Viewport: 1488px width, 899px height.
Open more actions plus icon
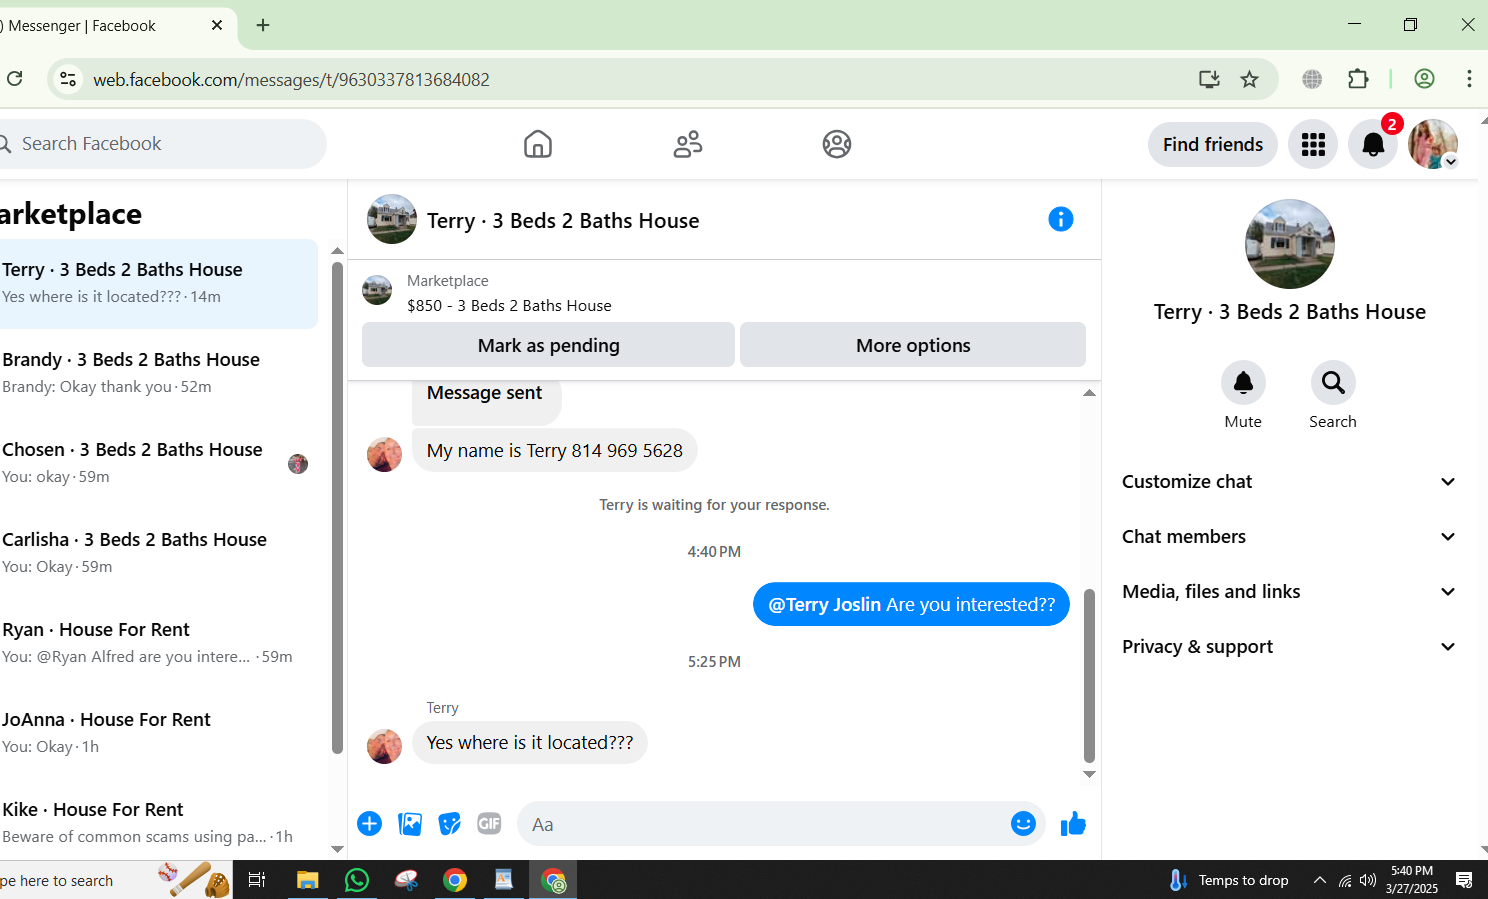(369, 824)
